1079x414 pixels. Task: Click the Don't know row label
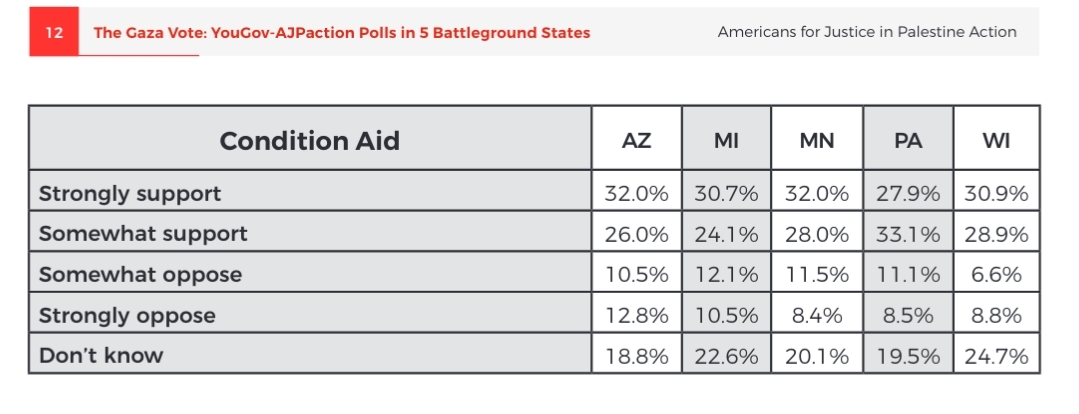pos(101,356)
